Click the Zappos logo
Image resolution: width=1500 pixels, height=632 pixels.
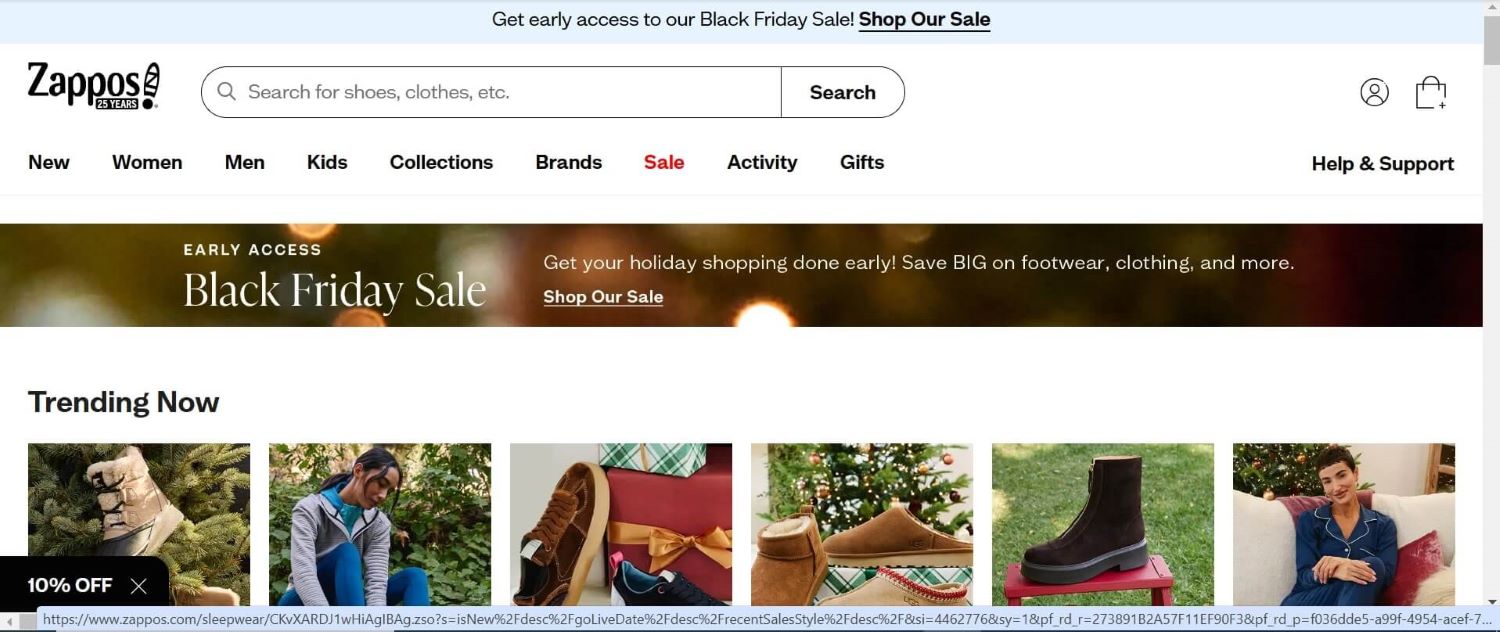(x=94, y=86)
